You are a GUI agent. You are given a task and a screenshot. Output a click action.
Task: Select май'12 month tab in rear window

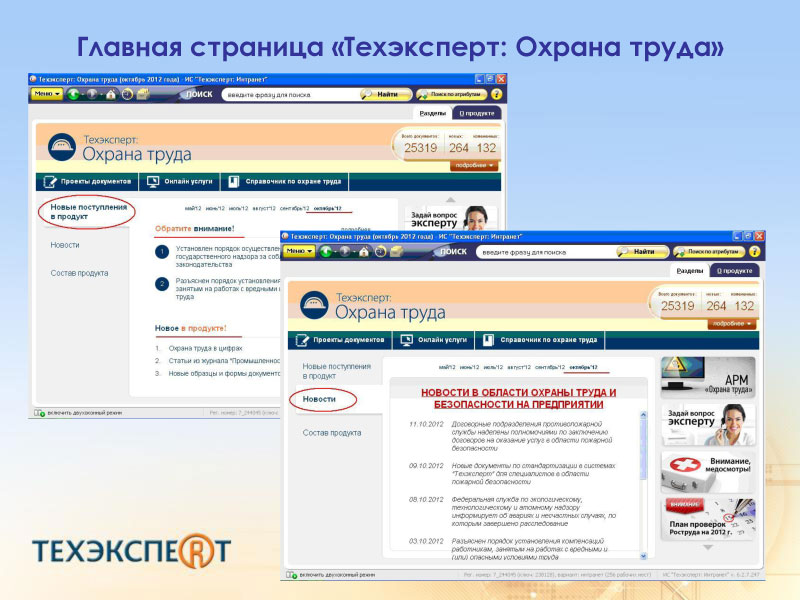click(193, 209)
